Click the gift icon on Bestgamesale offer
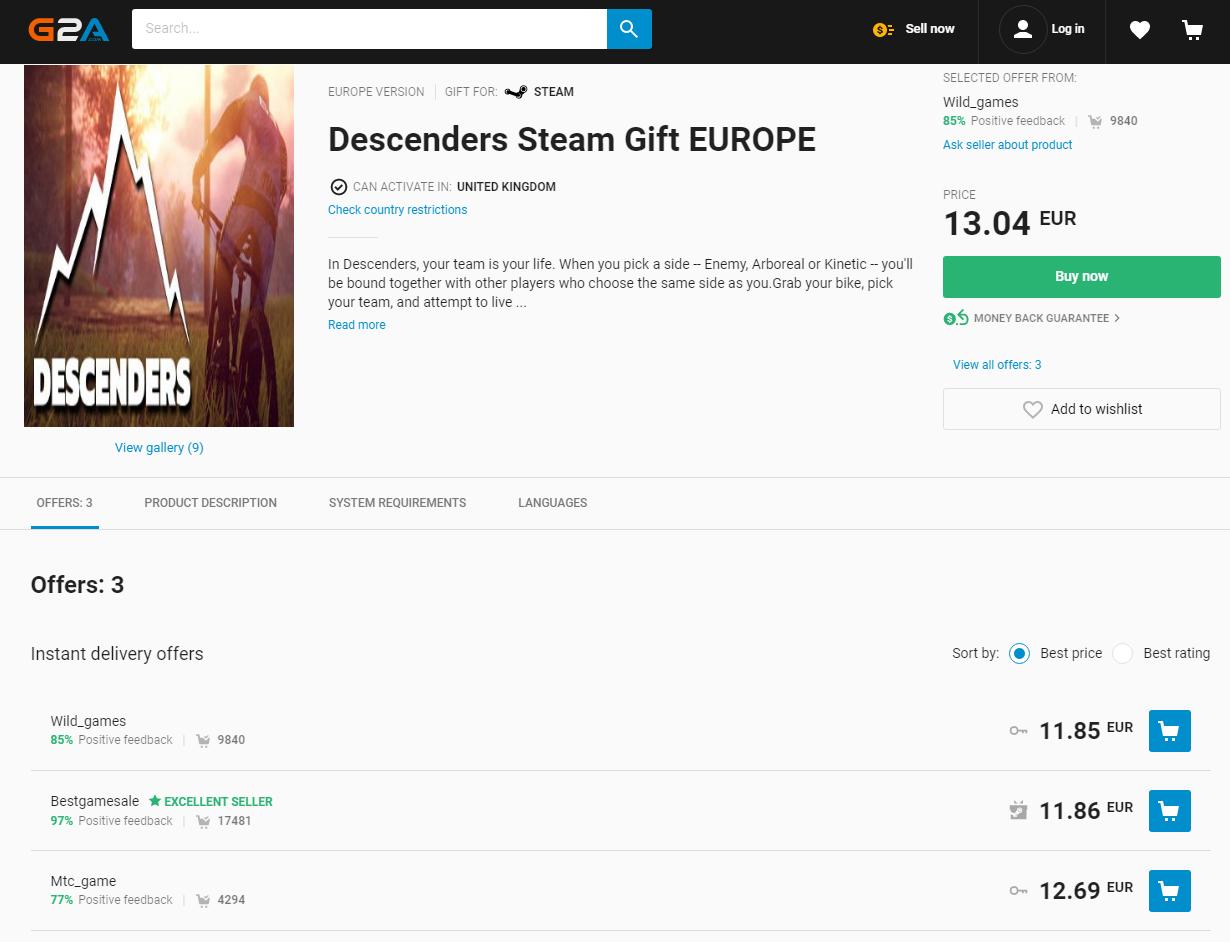Screen dimensions: 1230x942 pos(1018,810)
